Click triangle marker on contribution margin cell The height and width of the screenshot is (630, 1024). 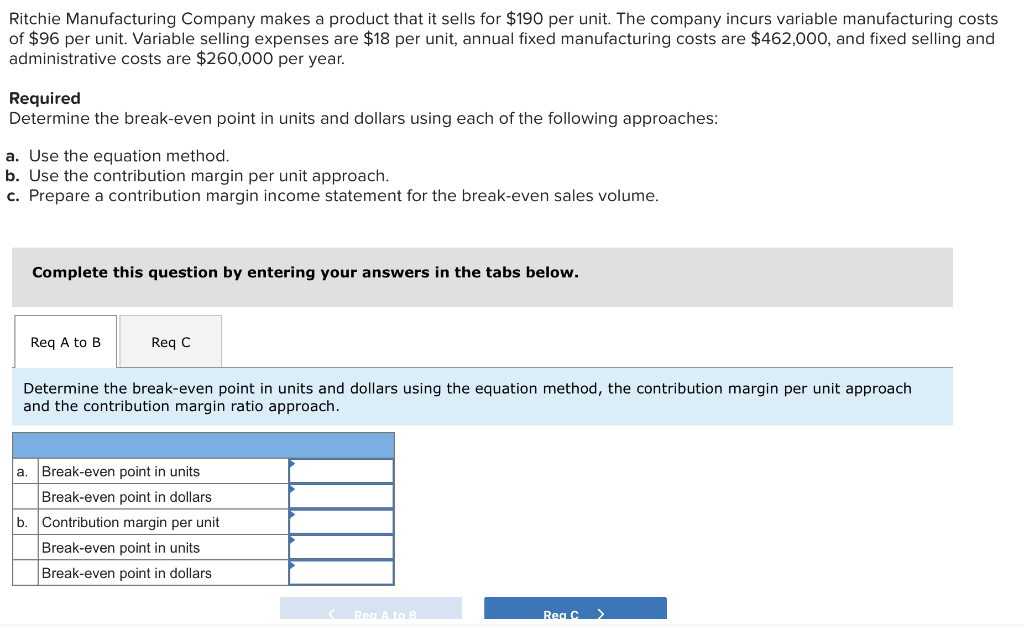coord(293,514)
